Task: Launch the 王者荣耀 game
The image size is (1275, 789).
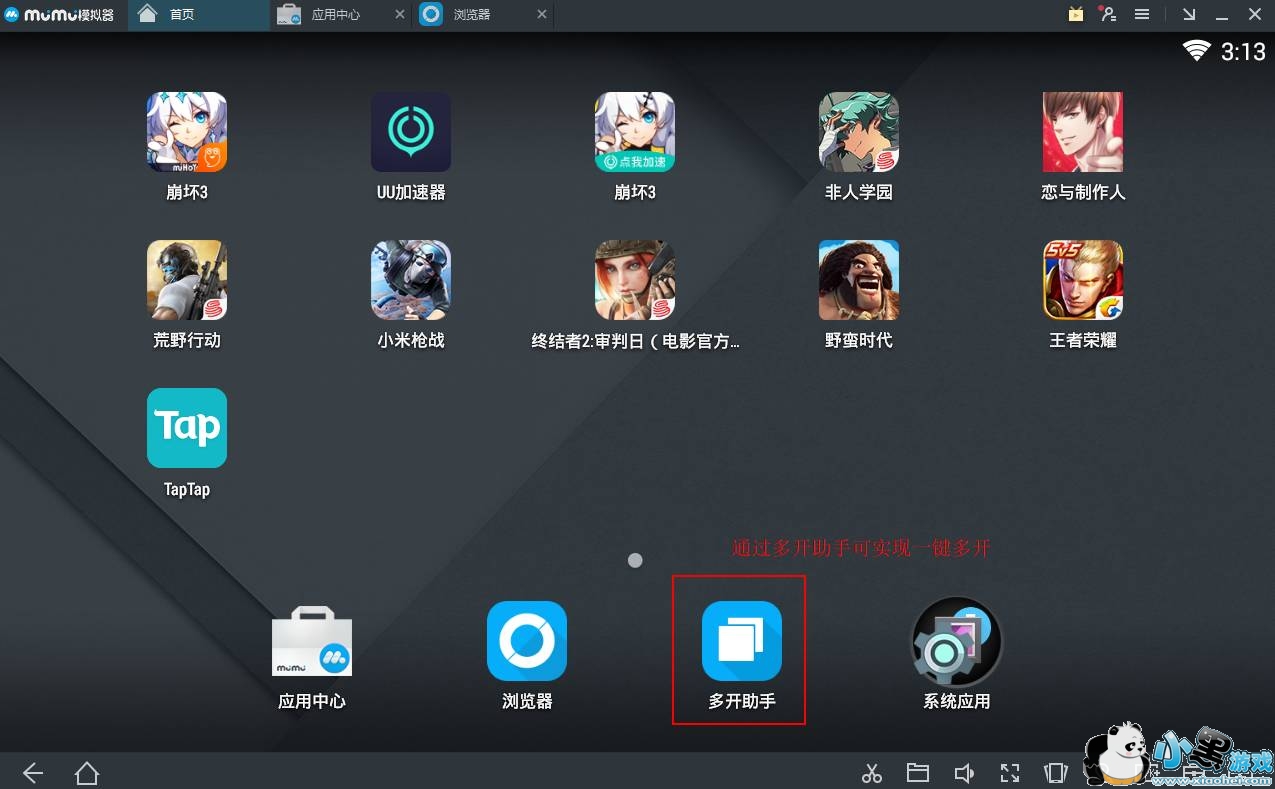Action: point(1083,280)
